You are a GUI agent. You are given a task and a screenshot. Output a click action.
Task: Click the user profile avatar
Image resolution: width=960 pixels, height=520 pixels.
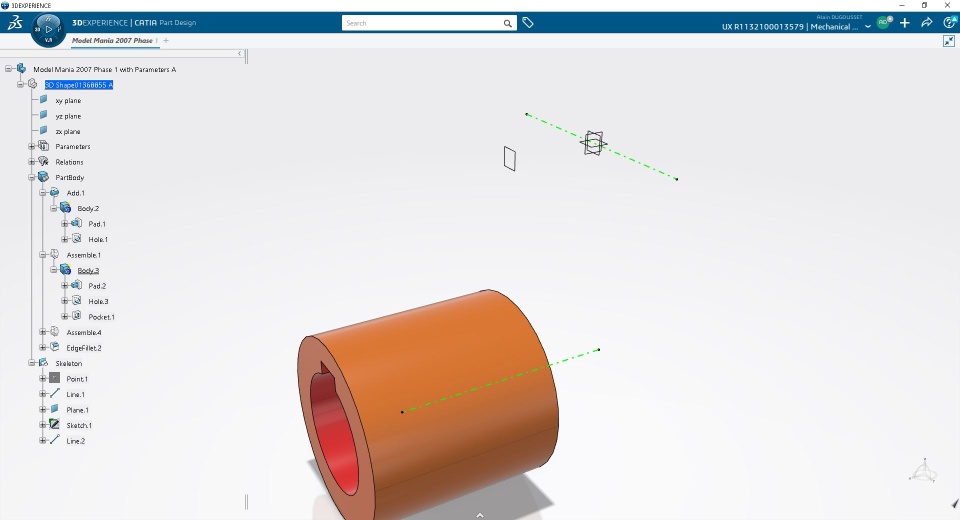pos(883,22)
